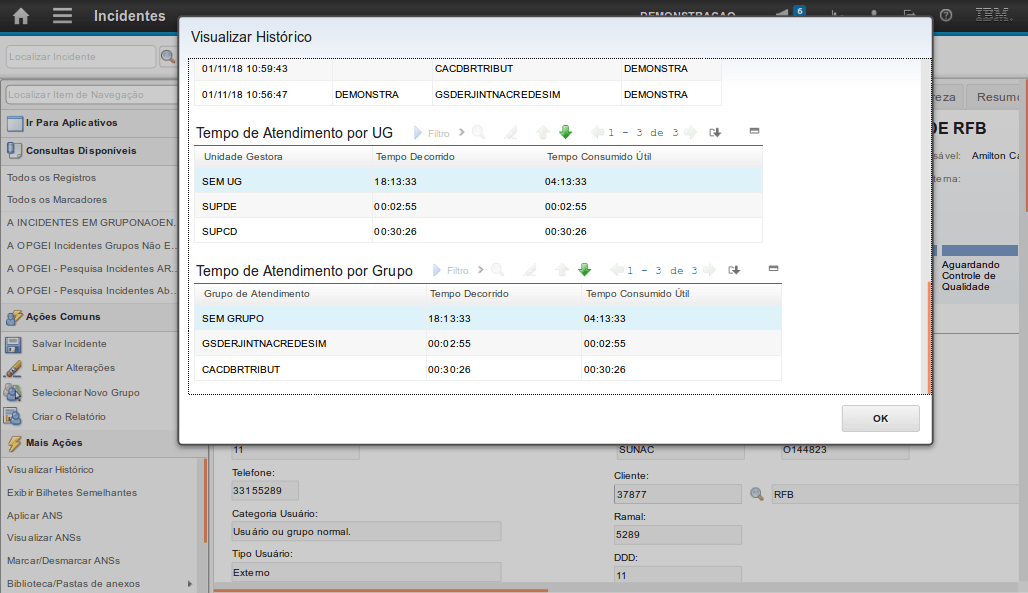Click the OK button in Visualizar Histórico dialog

click(x=880, y=419)
